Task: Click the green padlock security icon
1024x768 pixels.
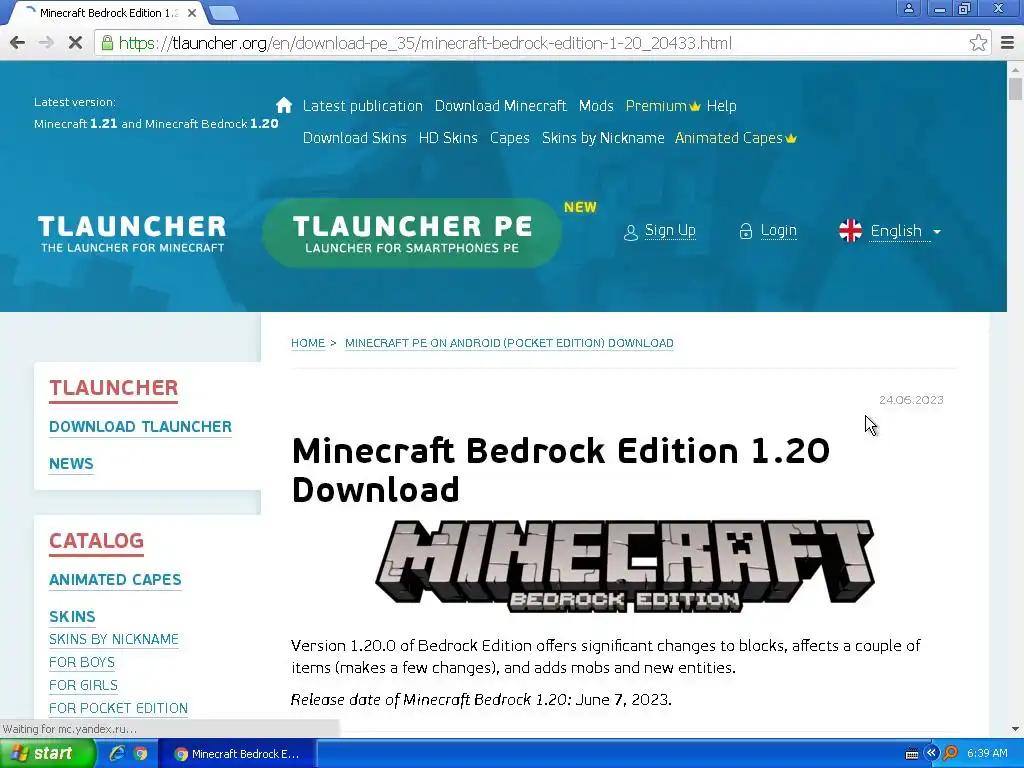Action: click(x=107, y=43)
